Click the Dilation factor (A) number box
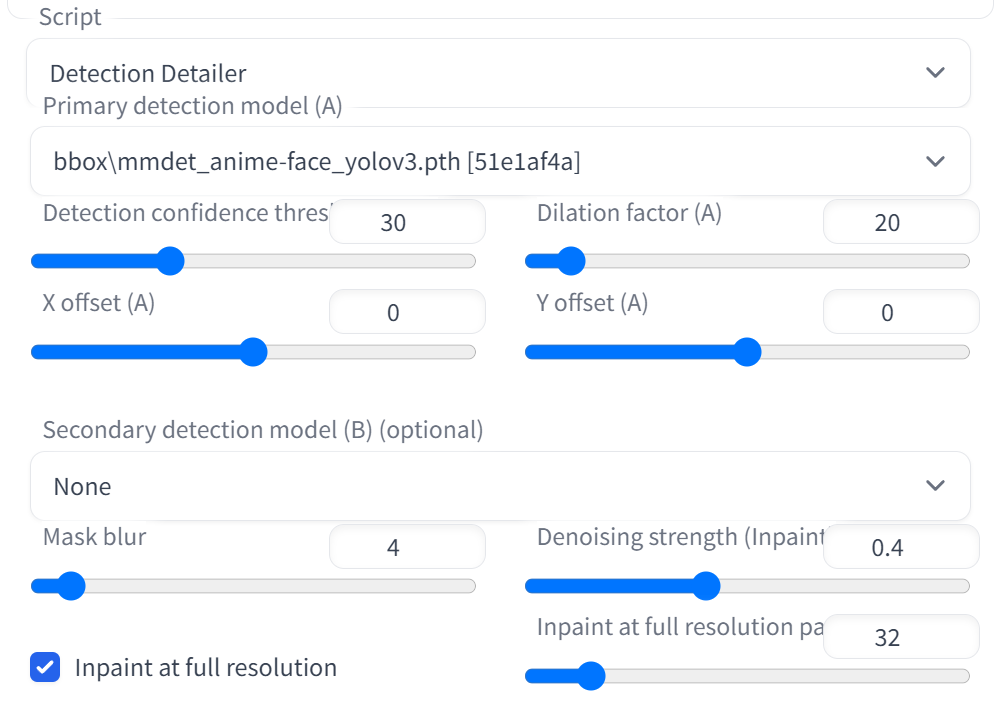This screenshot has height=724, width=997. pyautogui.click(x=901, y=222)
